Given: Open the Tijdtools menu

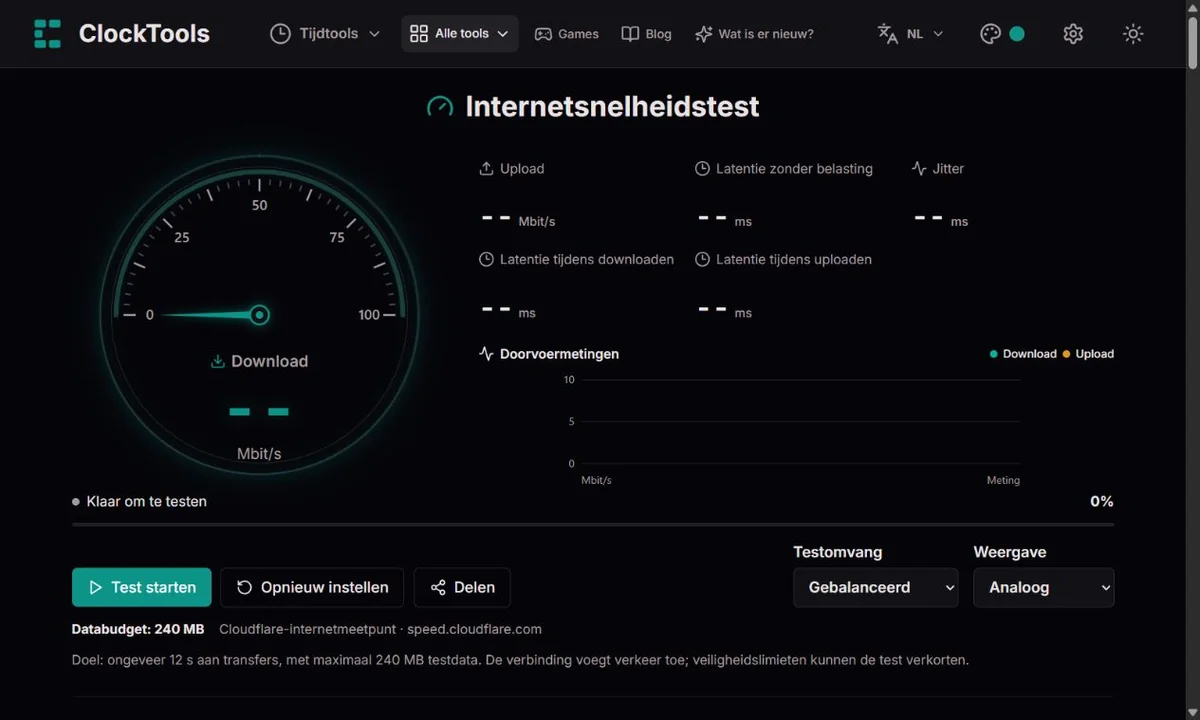Looking at the screenshot, I should [x=325, y=33].
